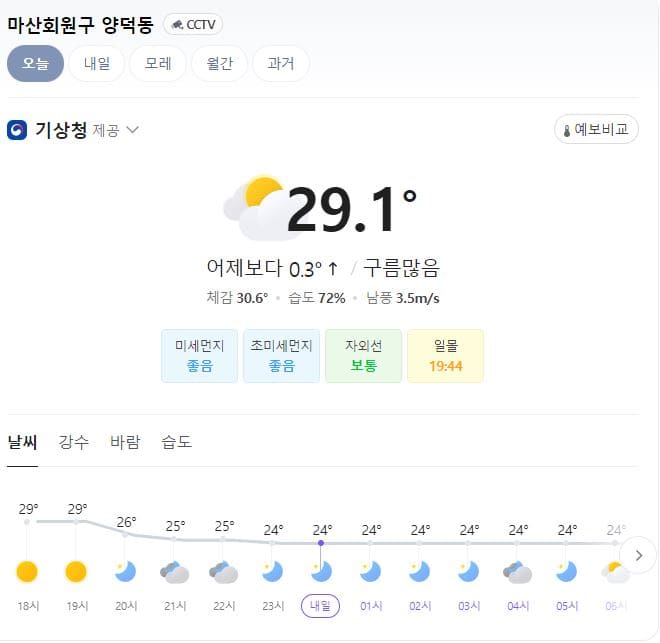
Task: Click the large partly cloudy weather icon
Action: click(x=257, y=208)
